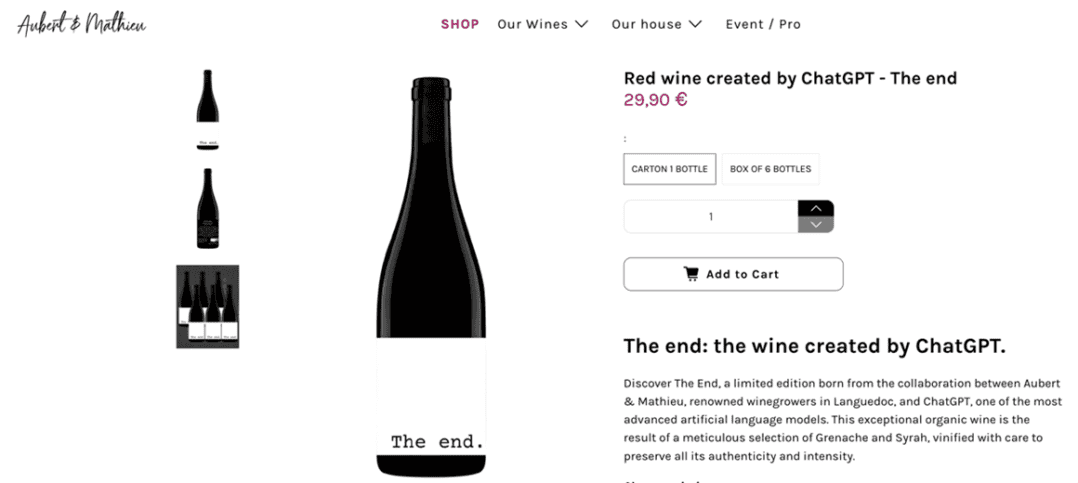Image resolution: width=1078 pixels, height=483 pixels.
Task: Click the quantity input field
Action: 710,216
